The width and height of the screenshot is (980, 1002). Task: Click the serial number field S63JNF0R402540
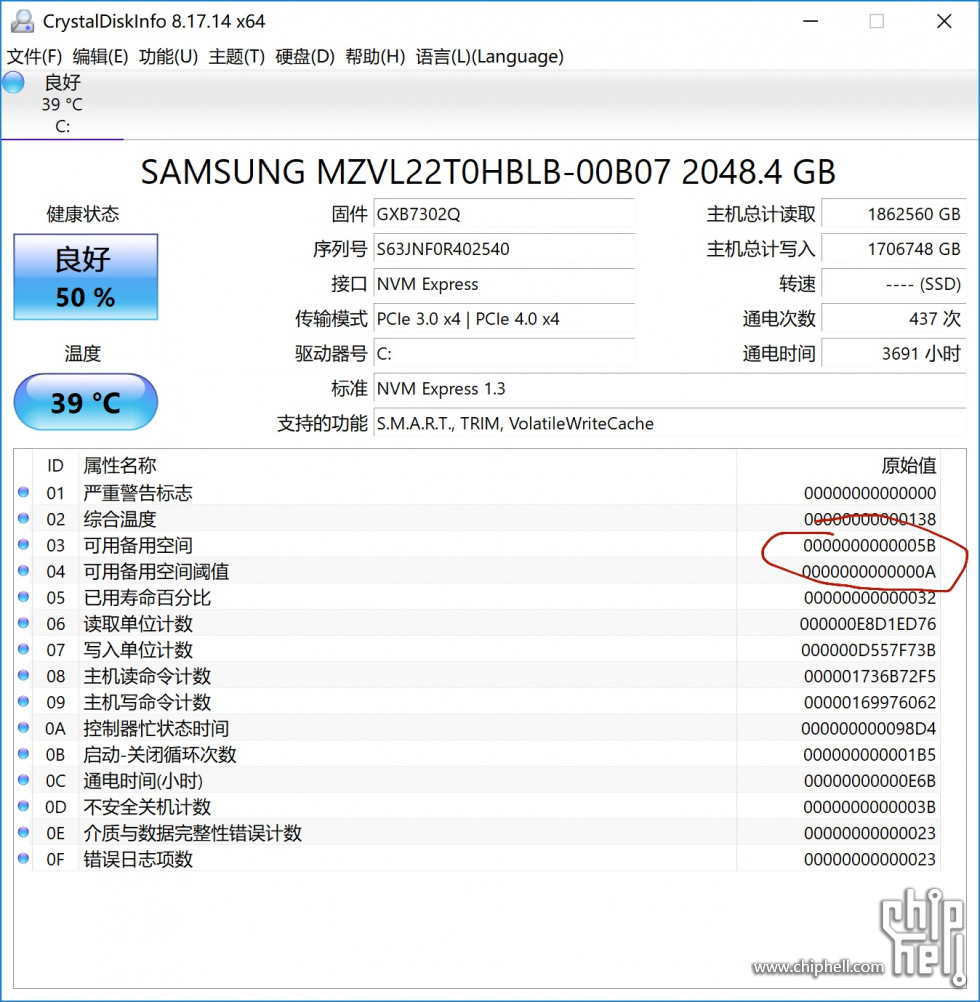tap(504, 249)
